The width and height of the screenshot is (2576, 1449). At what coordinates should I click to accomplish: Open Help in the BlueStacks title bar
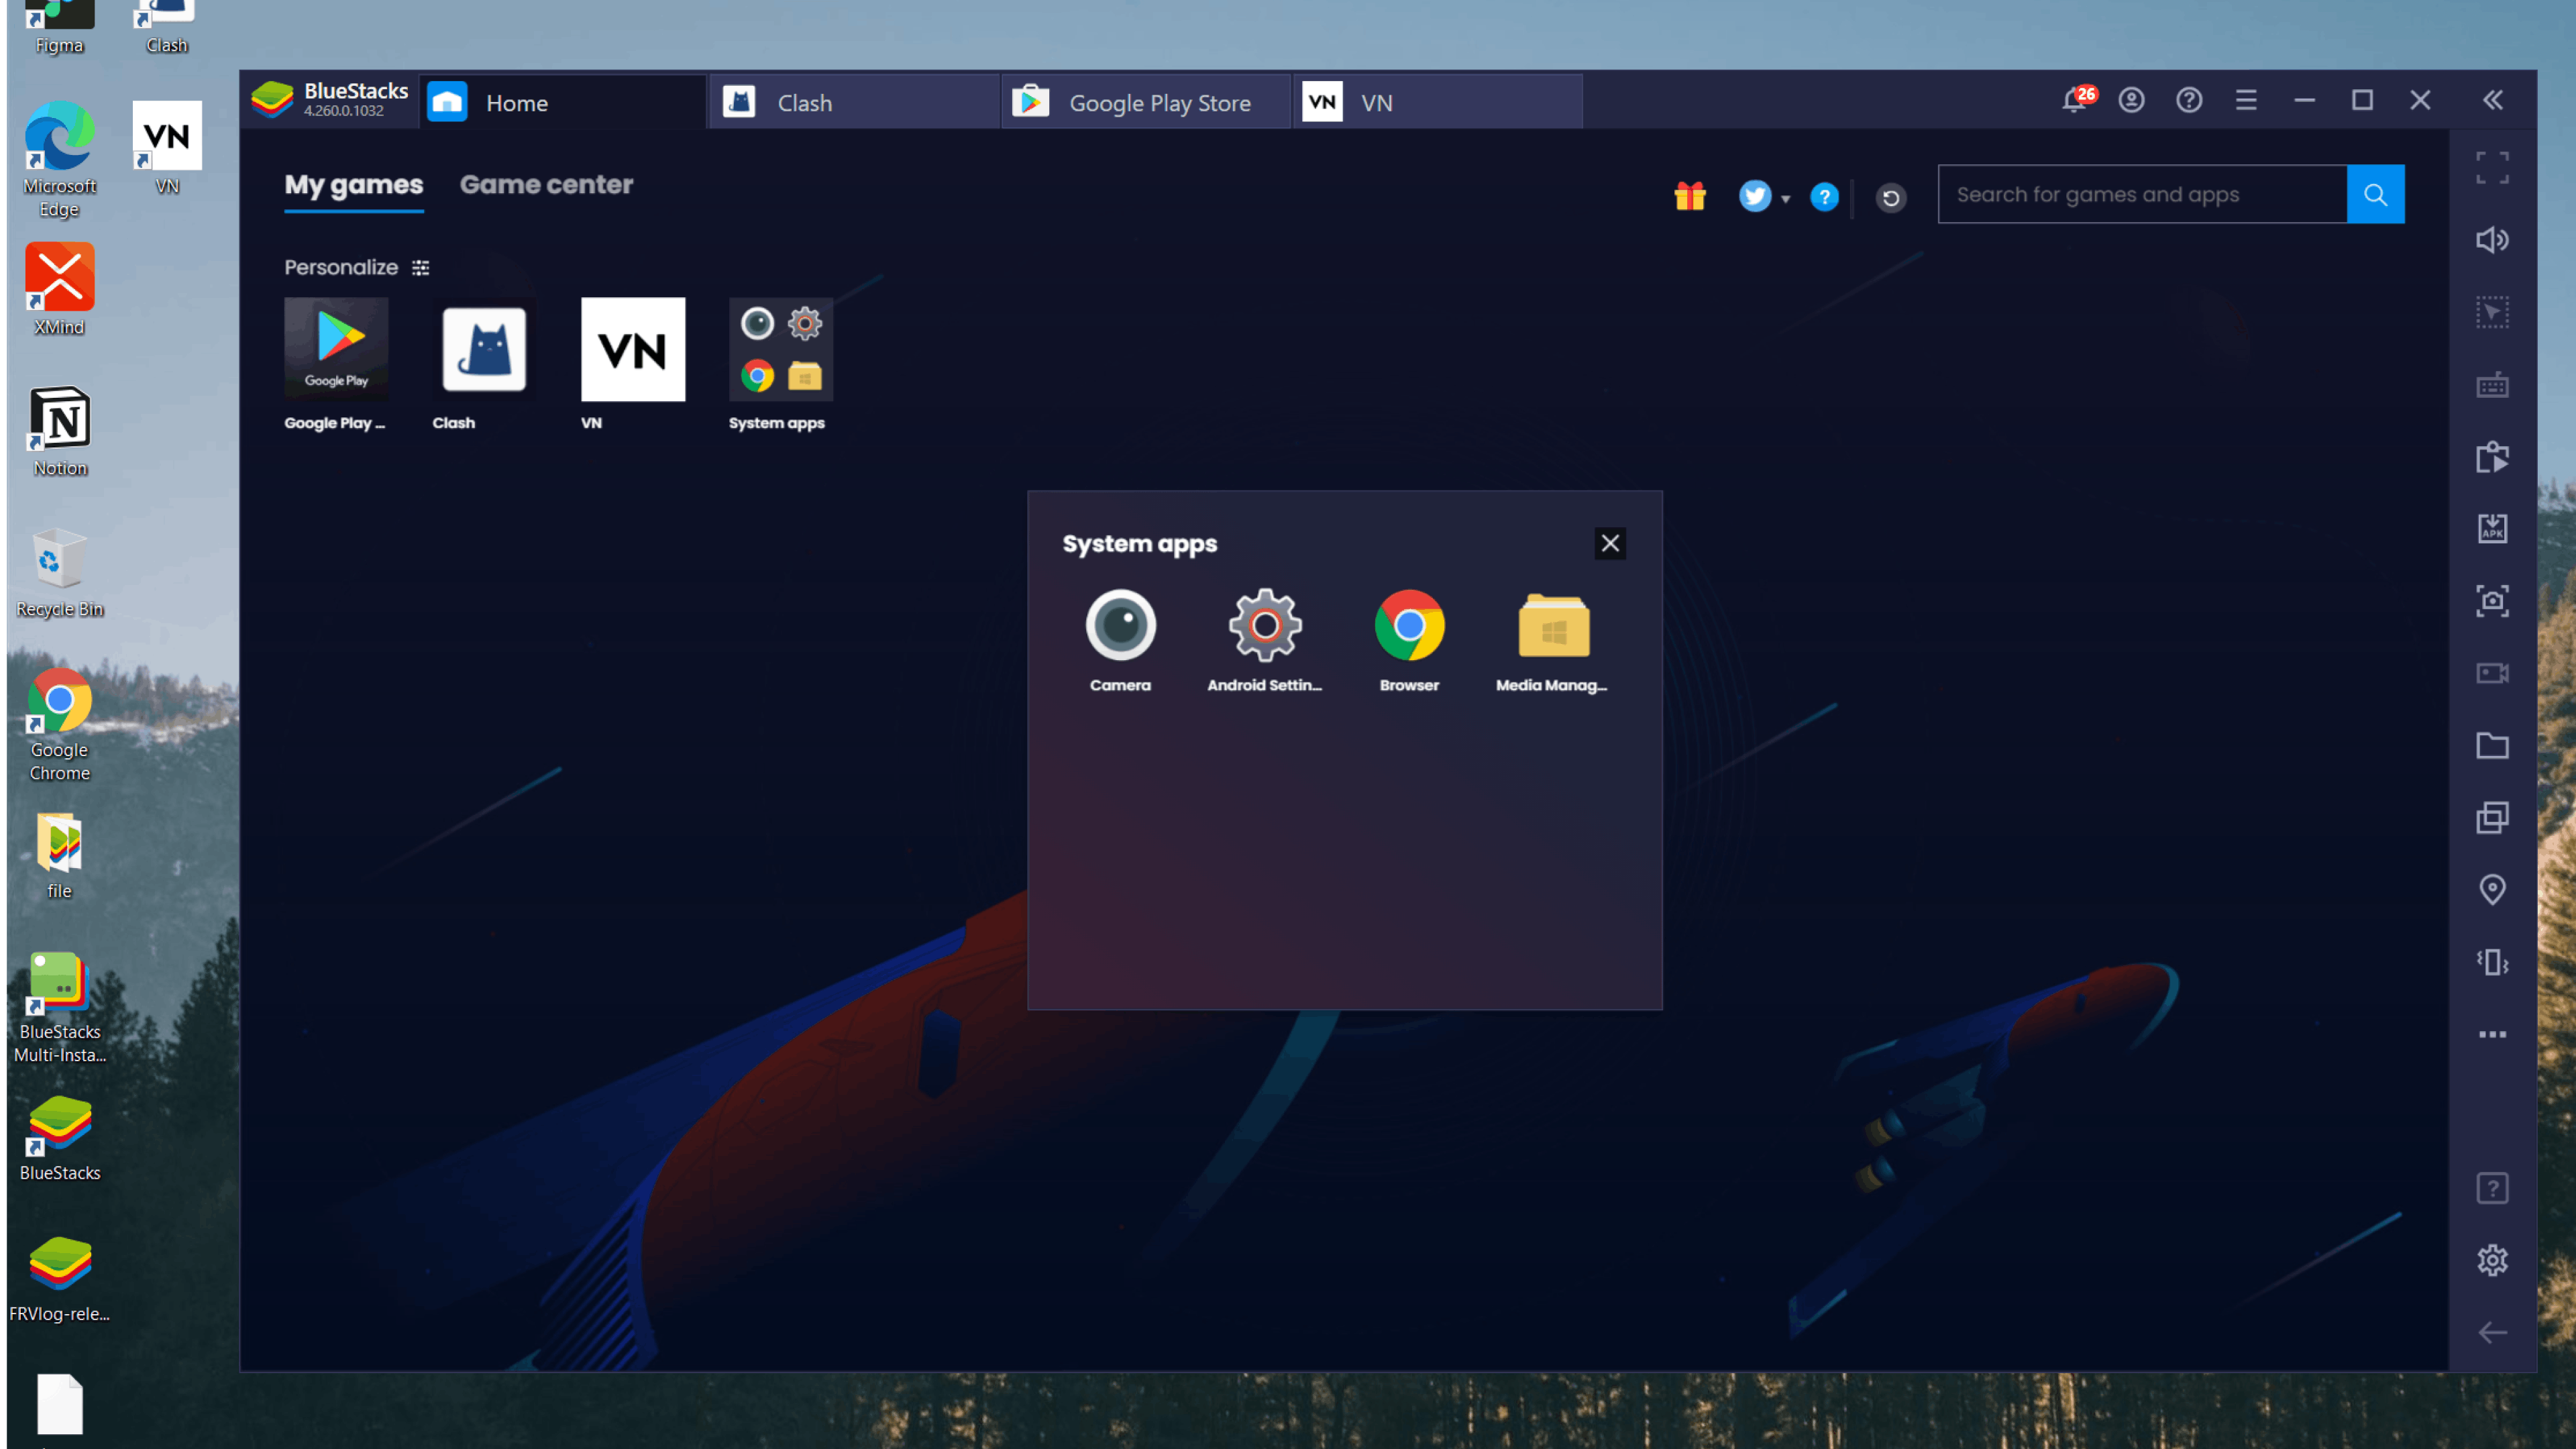coord(2189,100)
